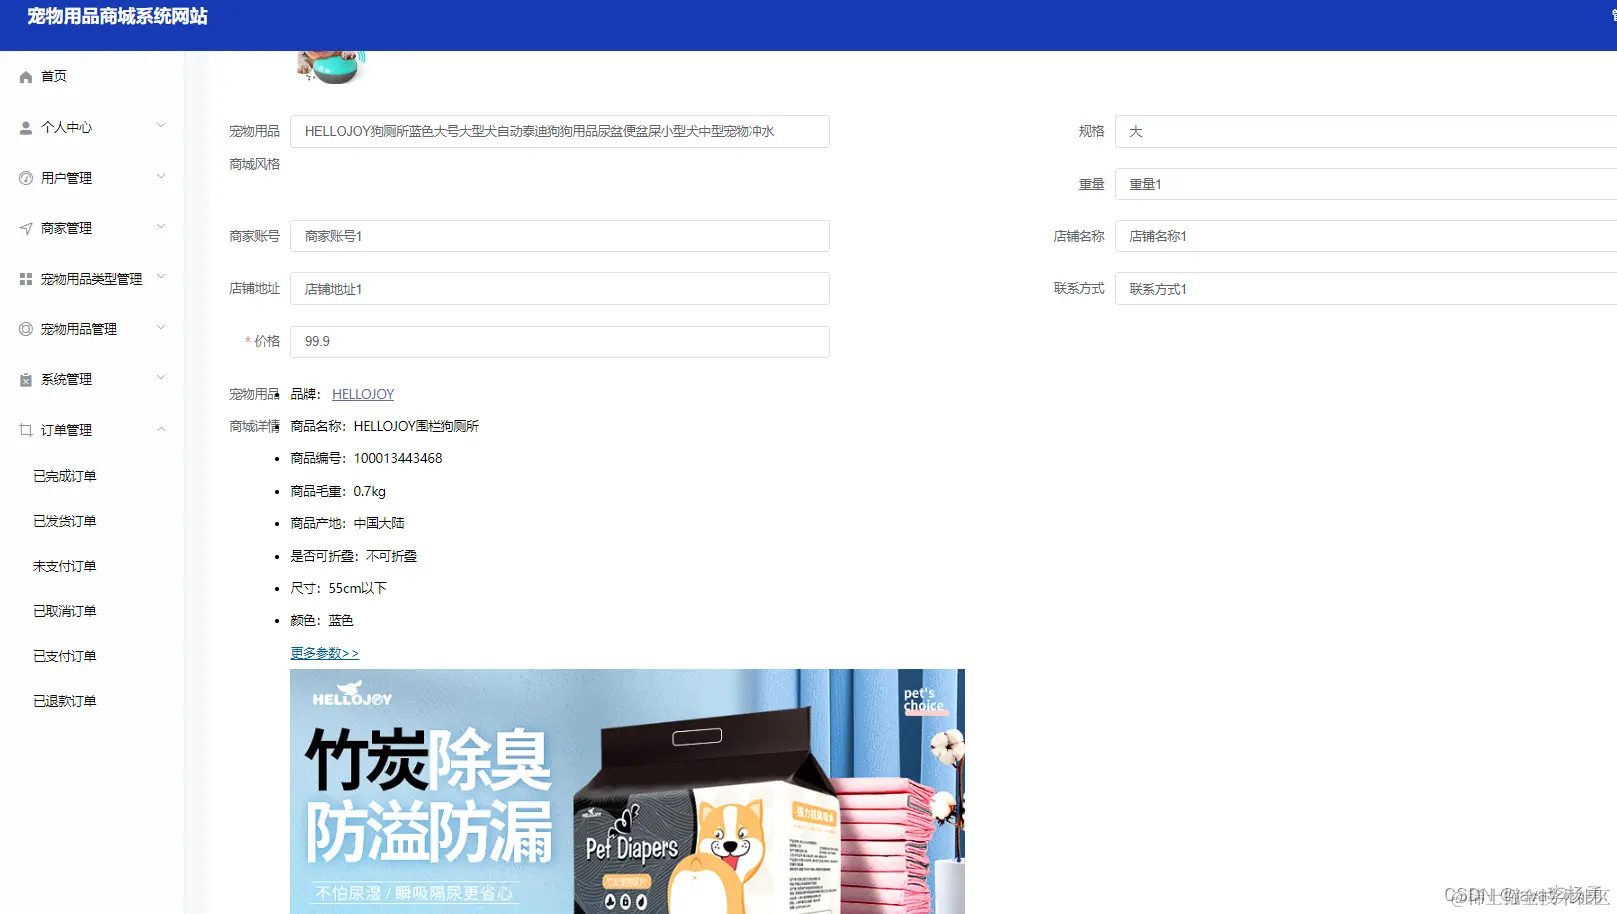Click the 规格 input field
The width and height of the screenshot is (1617, 914).
1366,132
